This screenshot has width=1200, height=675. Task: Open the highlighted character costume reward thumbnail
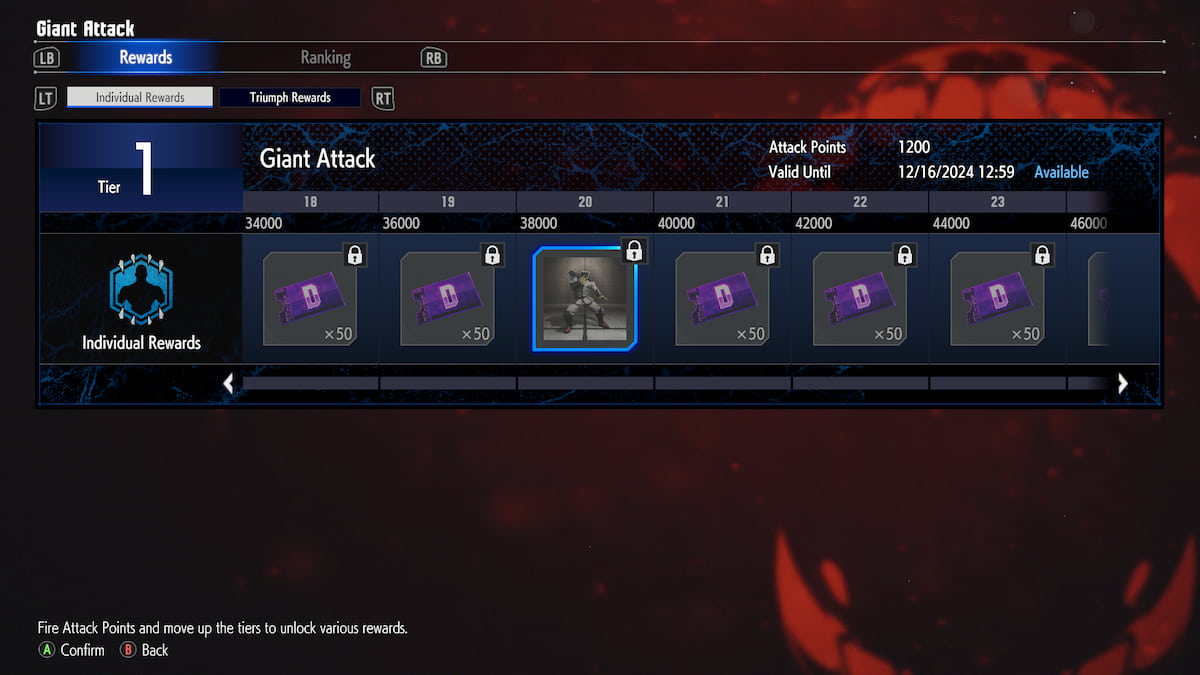coord(585,299)
